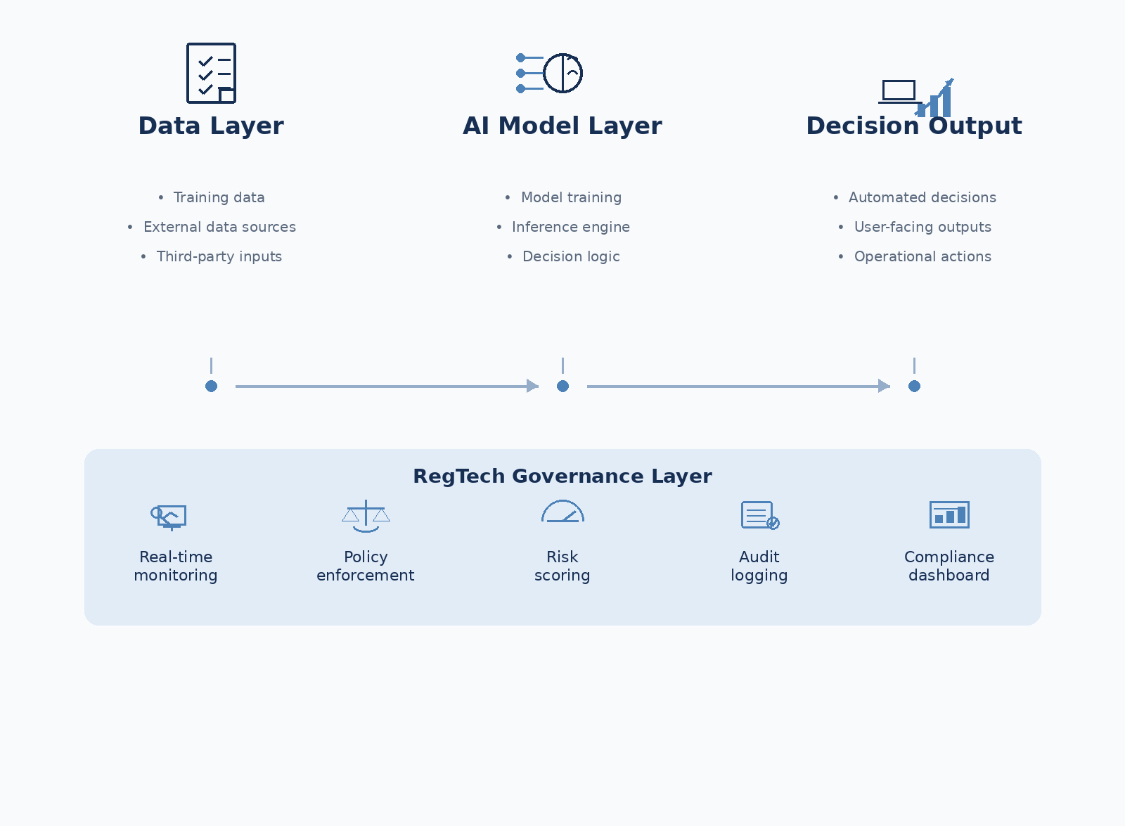1125x826 pixels.
Task: Select the Real-time monitoring icon
Action: (x=170, y=516)
